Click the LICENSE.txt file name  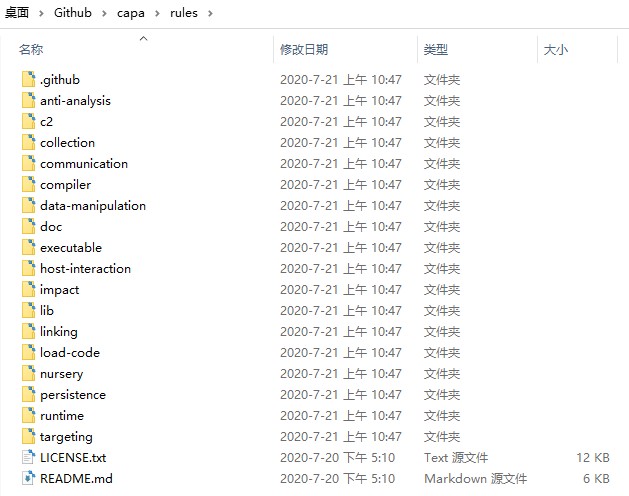73,457
